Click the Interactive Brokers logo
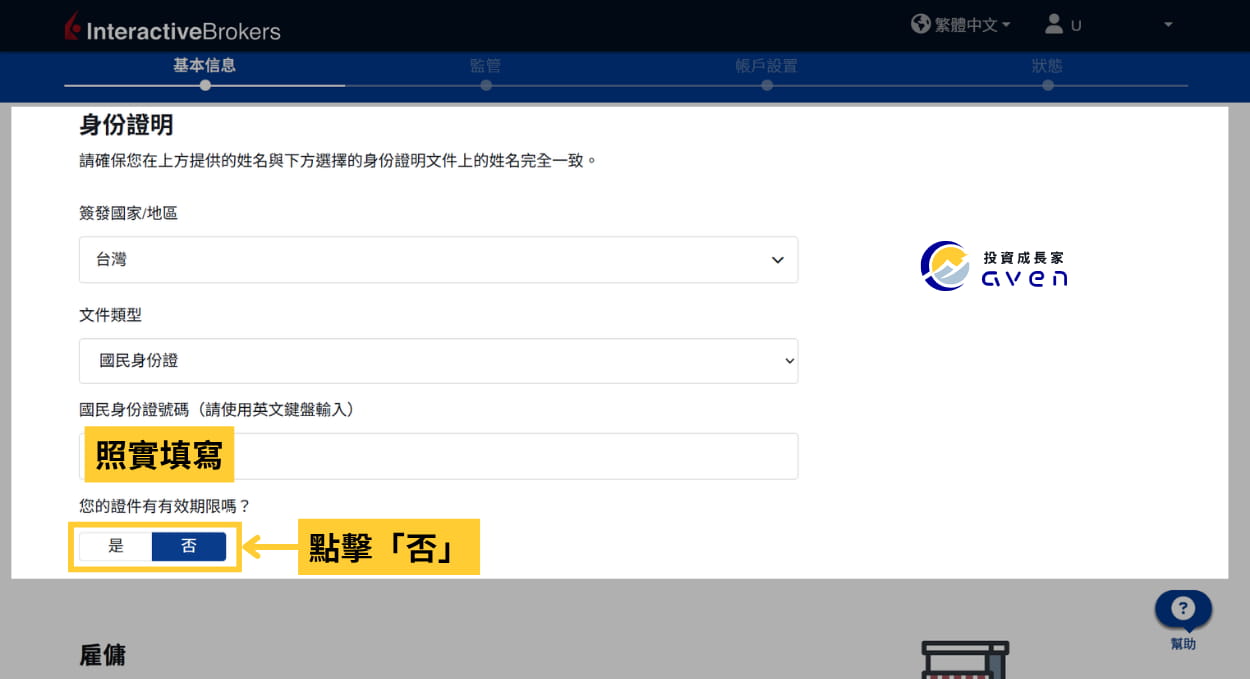 pyautogui.click(x=171, y=29)
